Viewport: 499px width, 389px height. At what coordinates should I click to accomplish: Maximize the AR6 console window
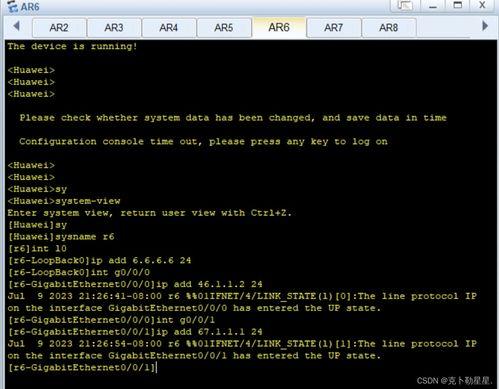tap(458, 5)
